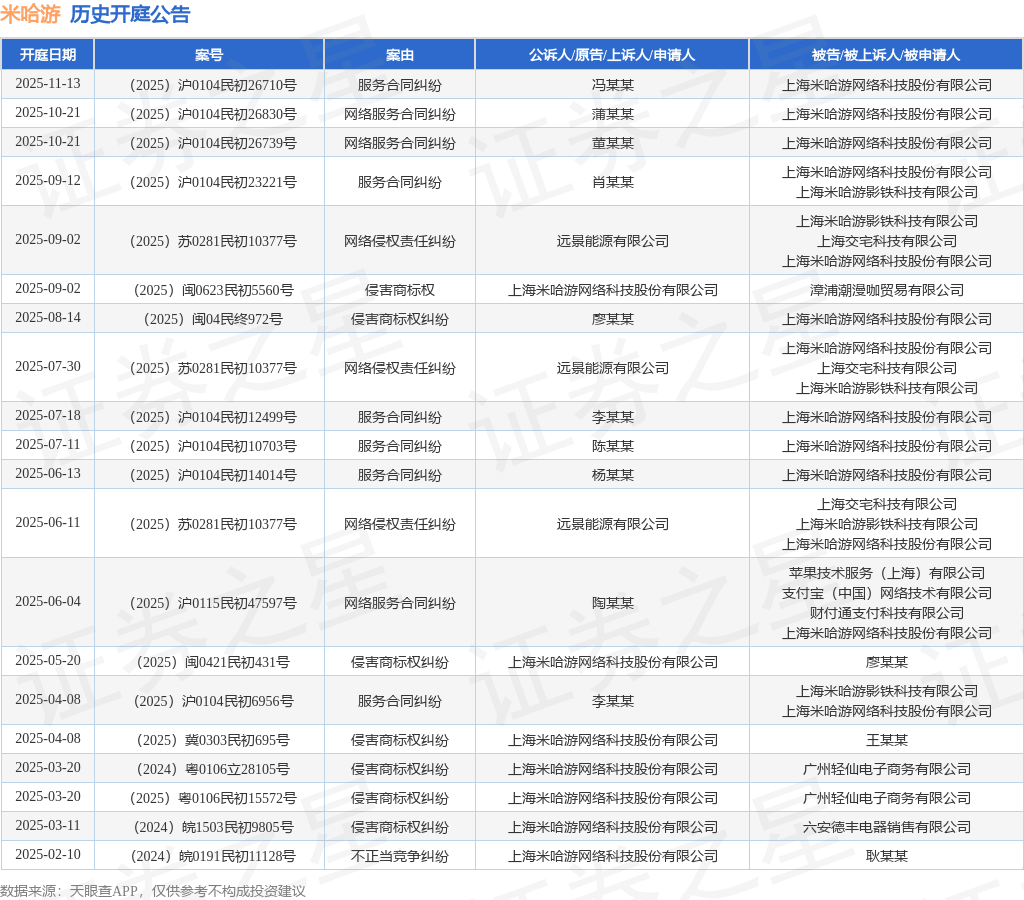This screenshot has width=1024, height=900.
Task: Click plaintiff 陈某某
Action: click(613, 446)
